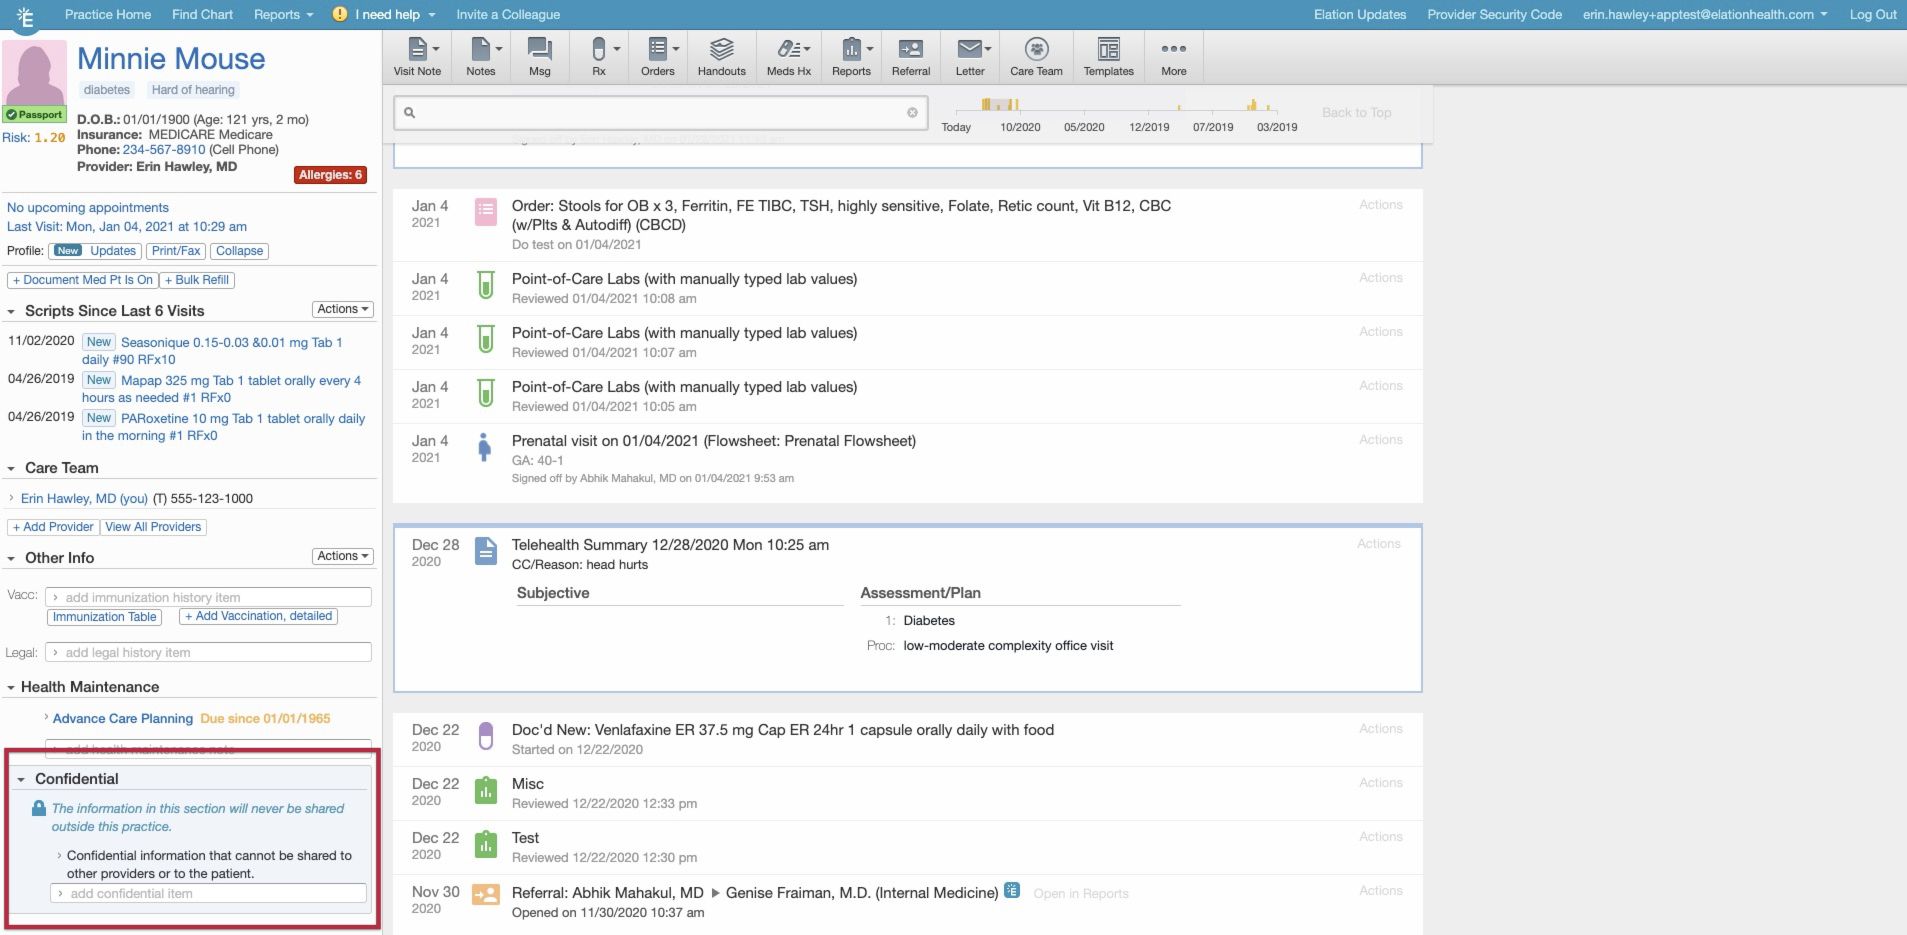Screen dimensions: 1907x935
Task: Click the More options icon
Action: pos(1173,56)
